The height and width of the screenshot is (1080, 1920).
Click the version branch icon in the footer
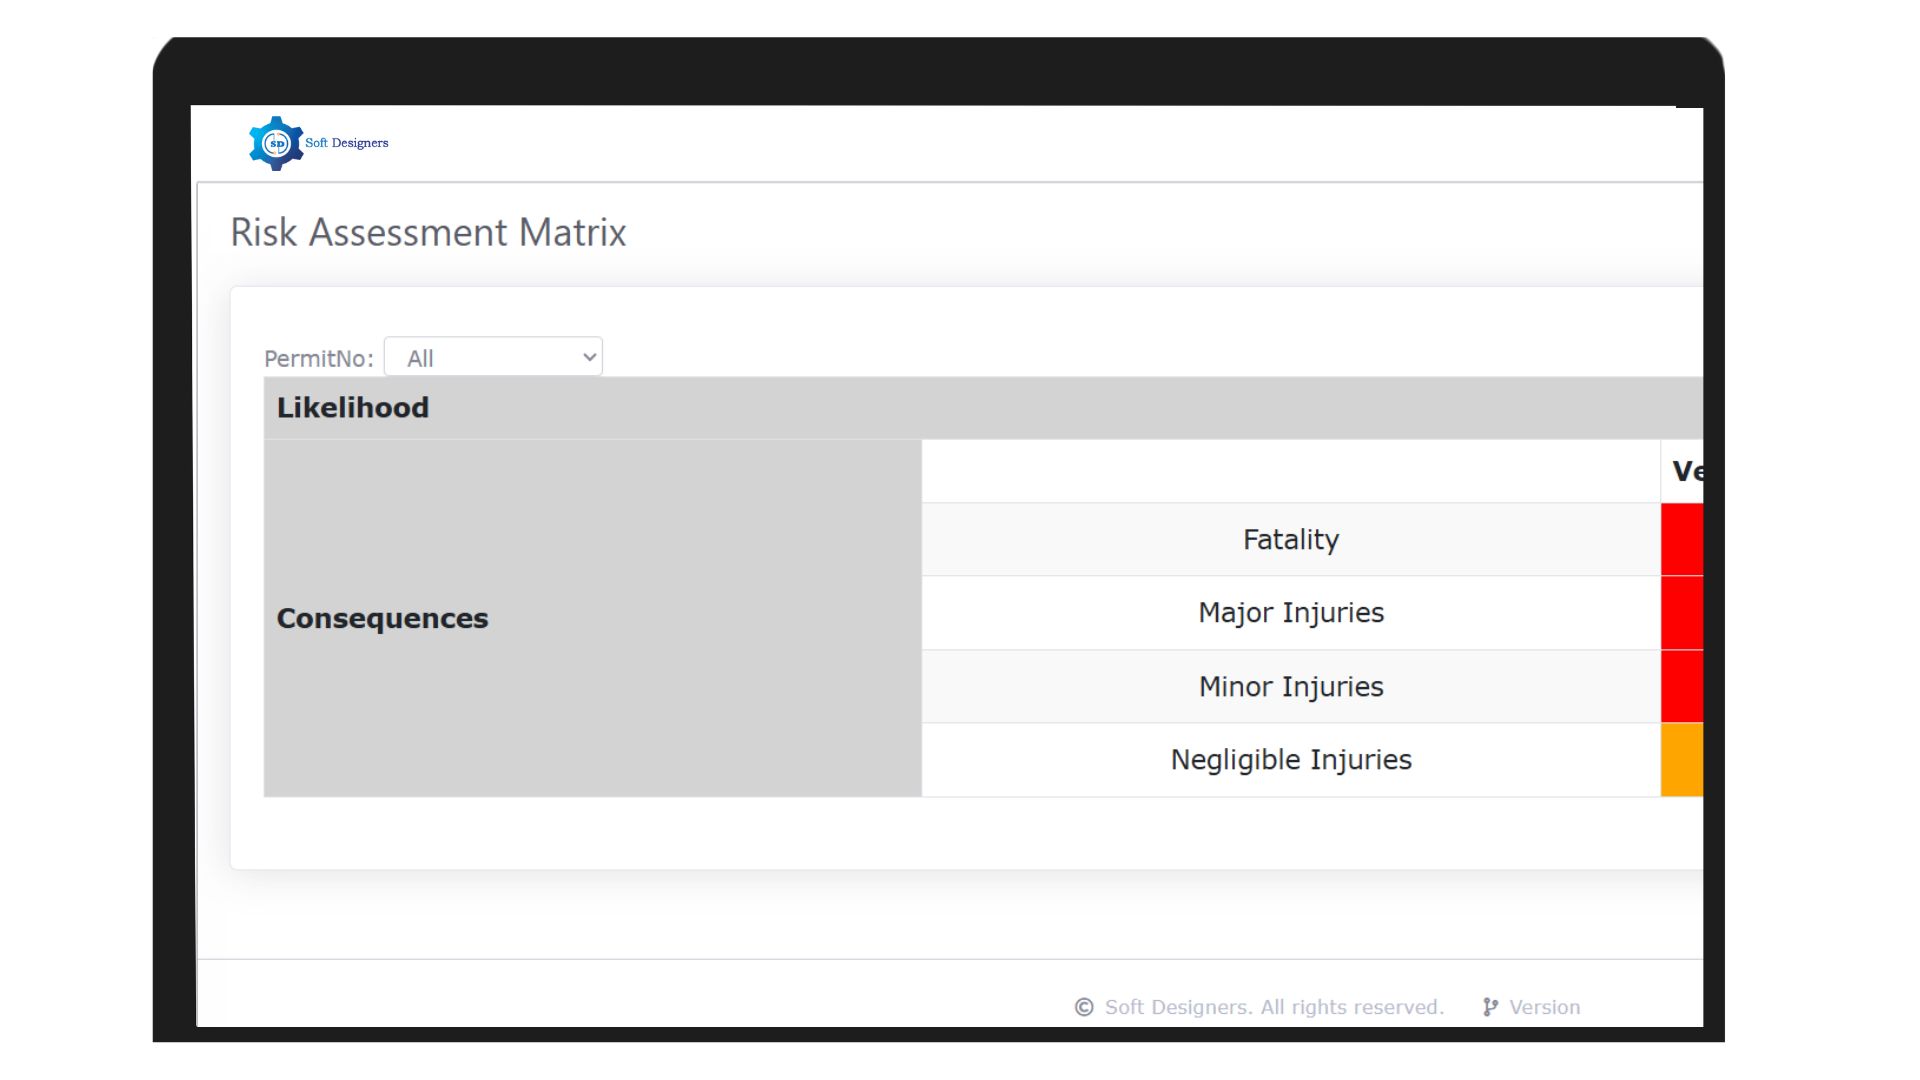1489,1007
